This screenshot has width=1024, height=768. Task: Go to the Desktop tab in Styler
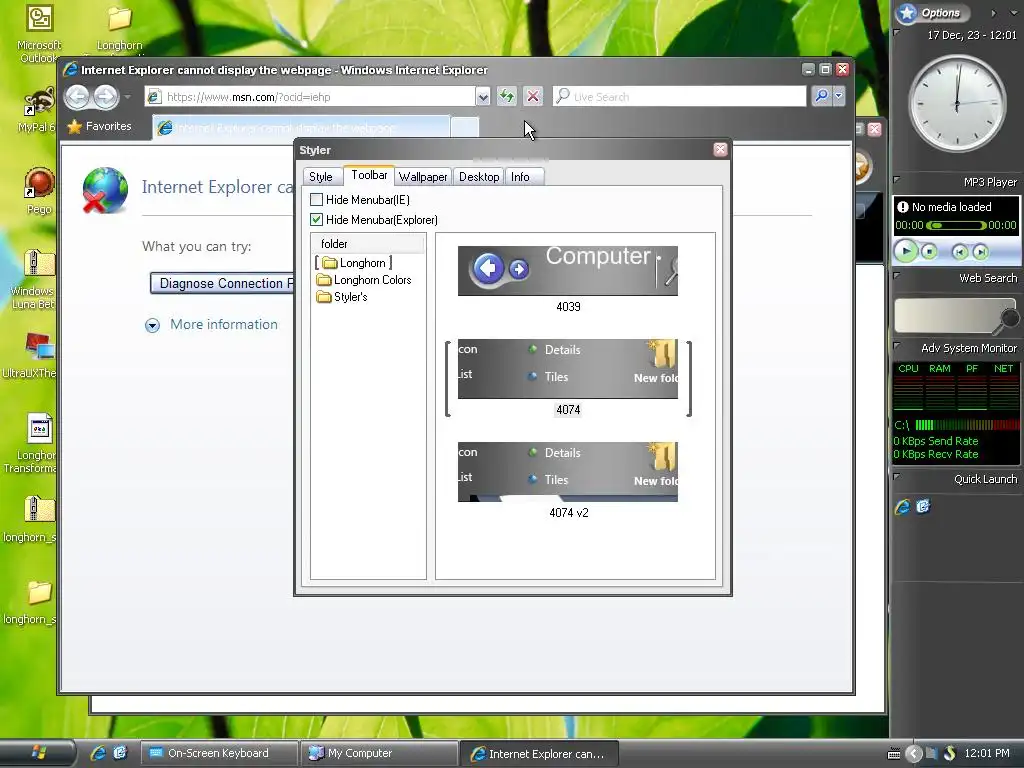pyautogui.click(x=479, y=177)
